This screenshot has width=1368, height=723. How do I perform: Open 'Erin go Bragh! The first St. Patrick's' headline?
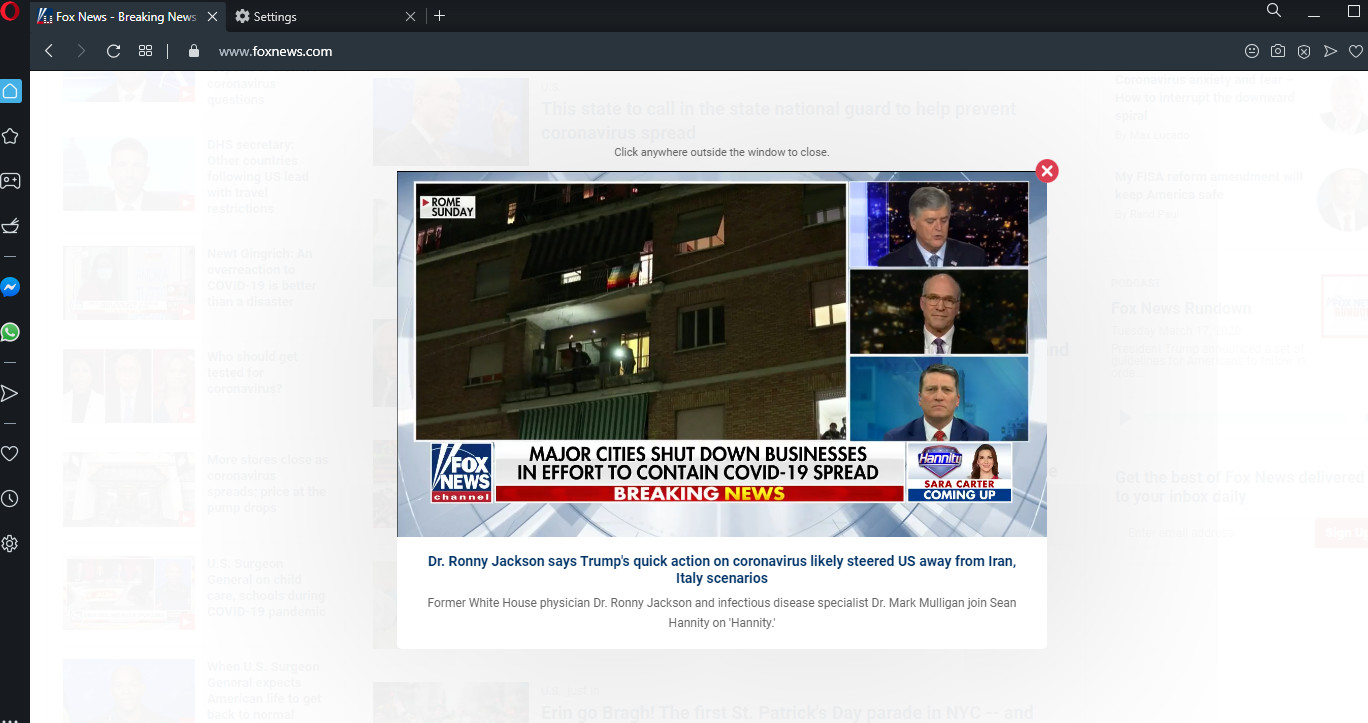[787, 713]
